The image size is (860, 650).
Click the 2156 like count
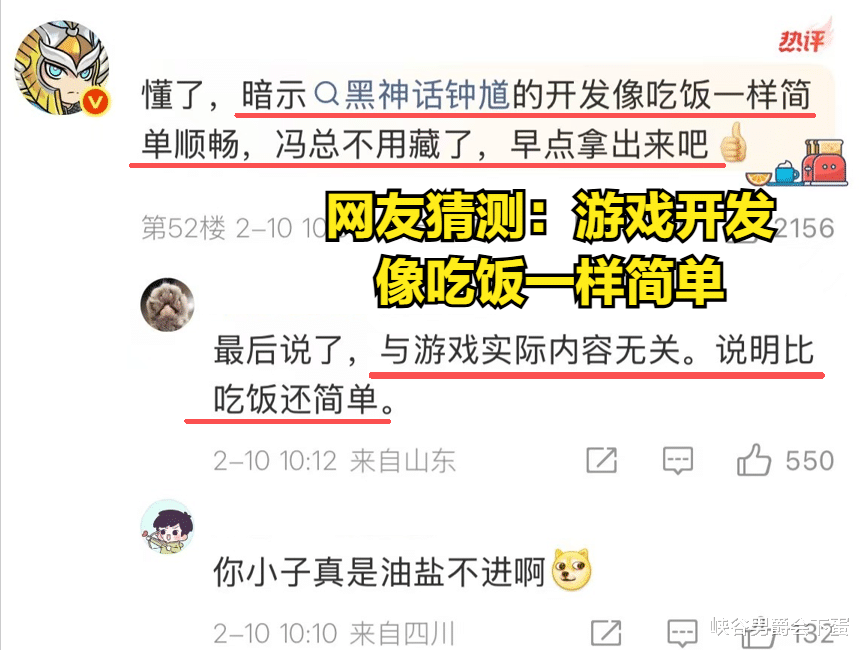pos(805,228)
